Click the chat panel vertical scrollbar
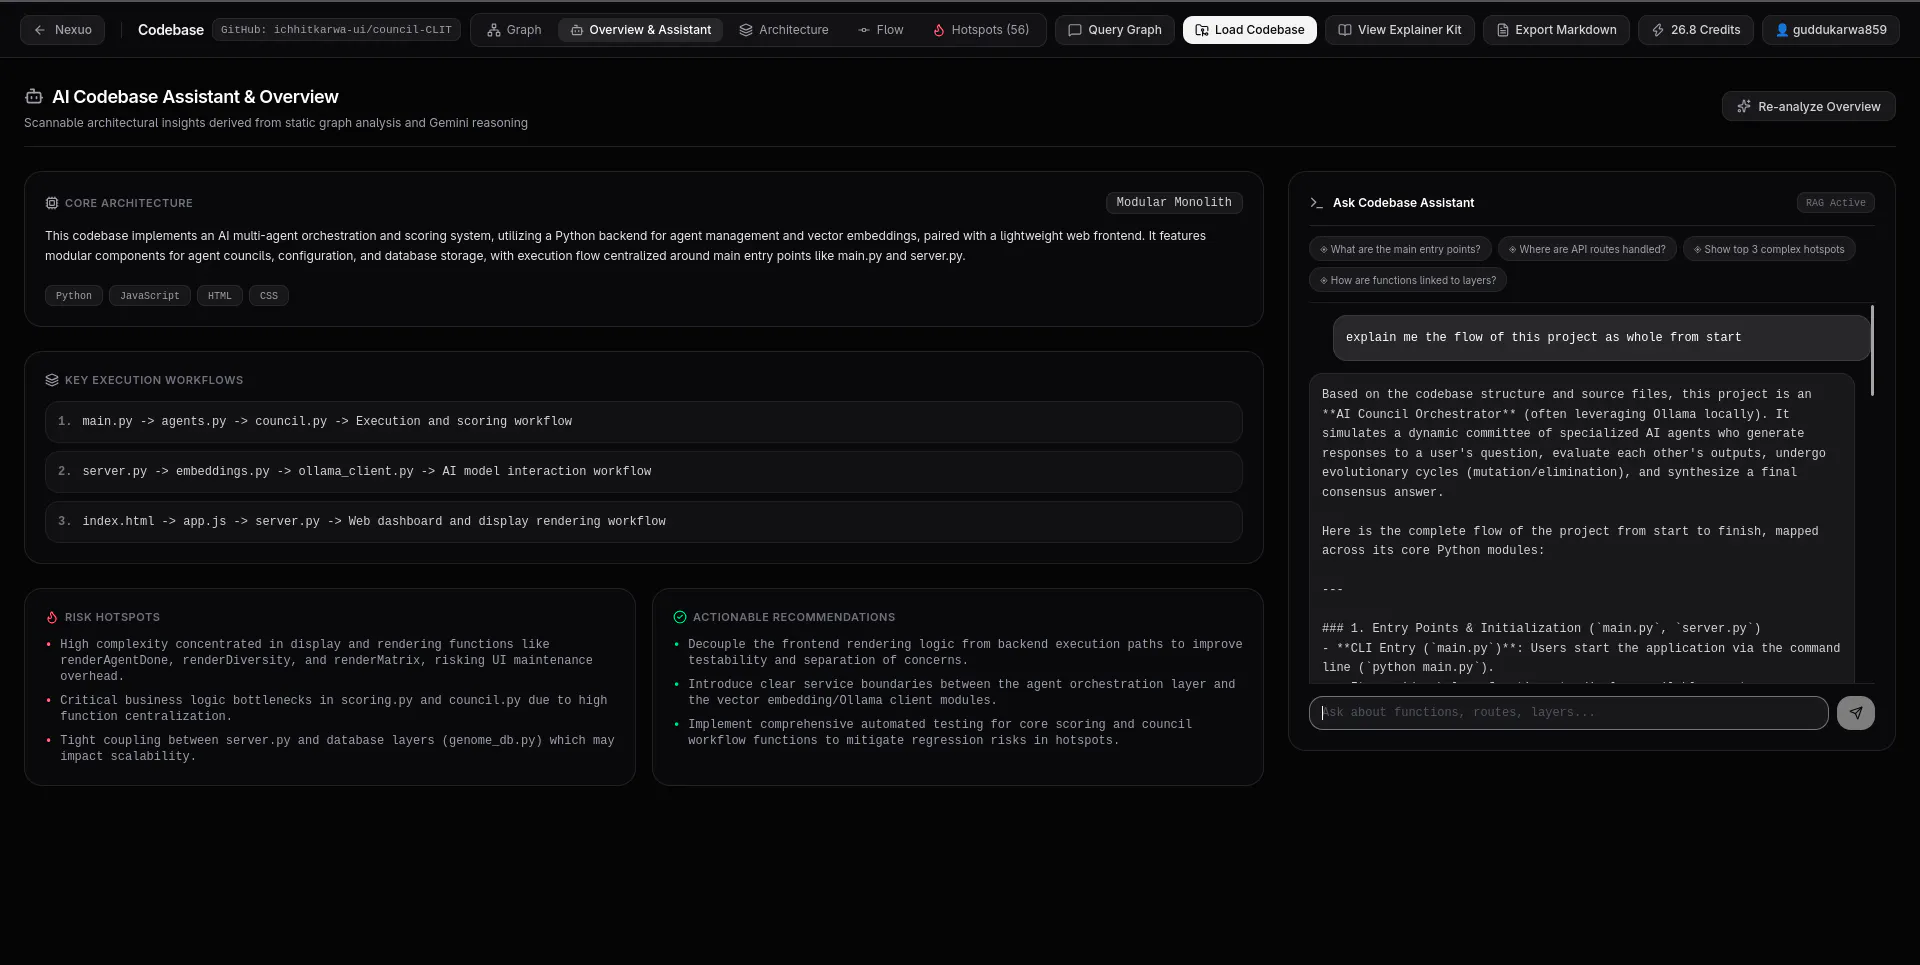 pos(1871,350)
